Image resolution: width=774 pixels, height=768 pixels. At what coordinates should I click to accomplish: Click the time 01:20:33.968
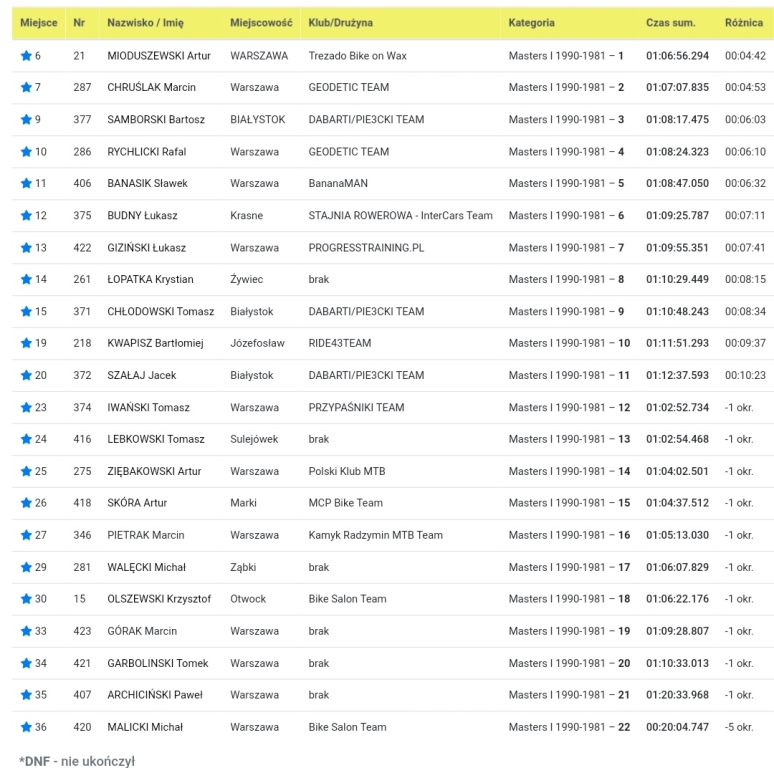677,695
